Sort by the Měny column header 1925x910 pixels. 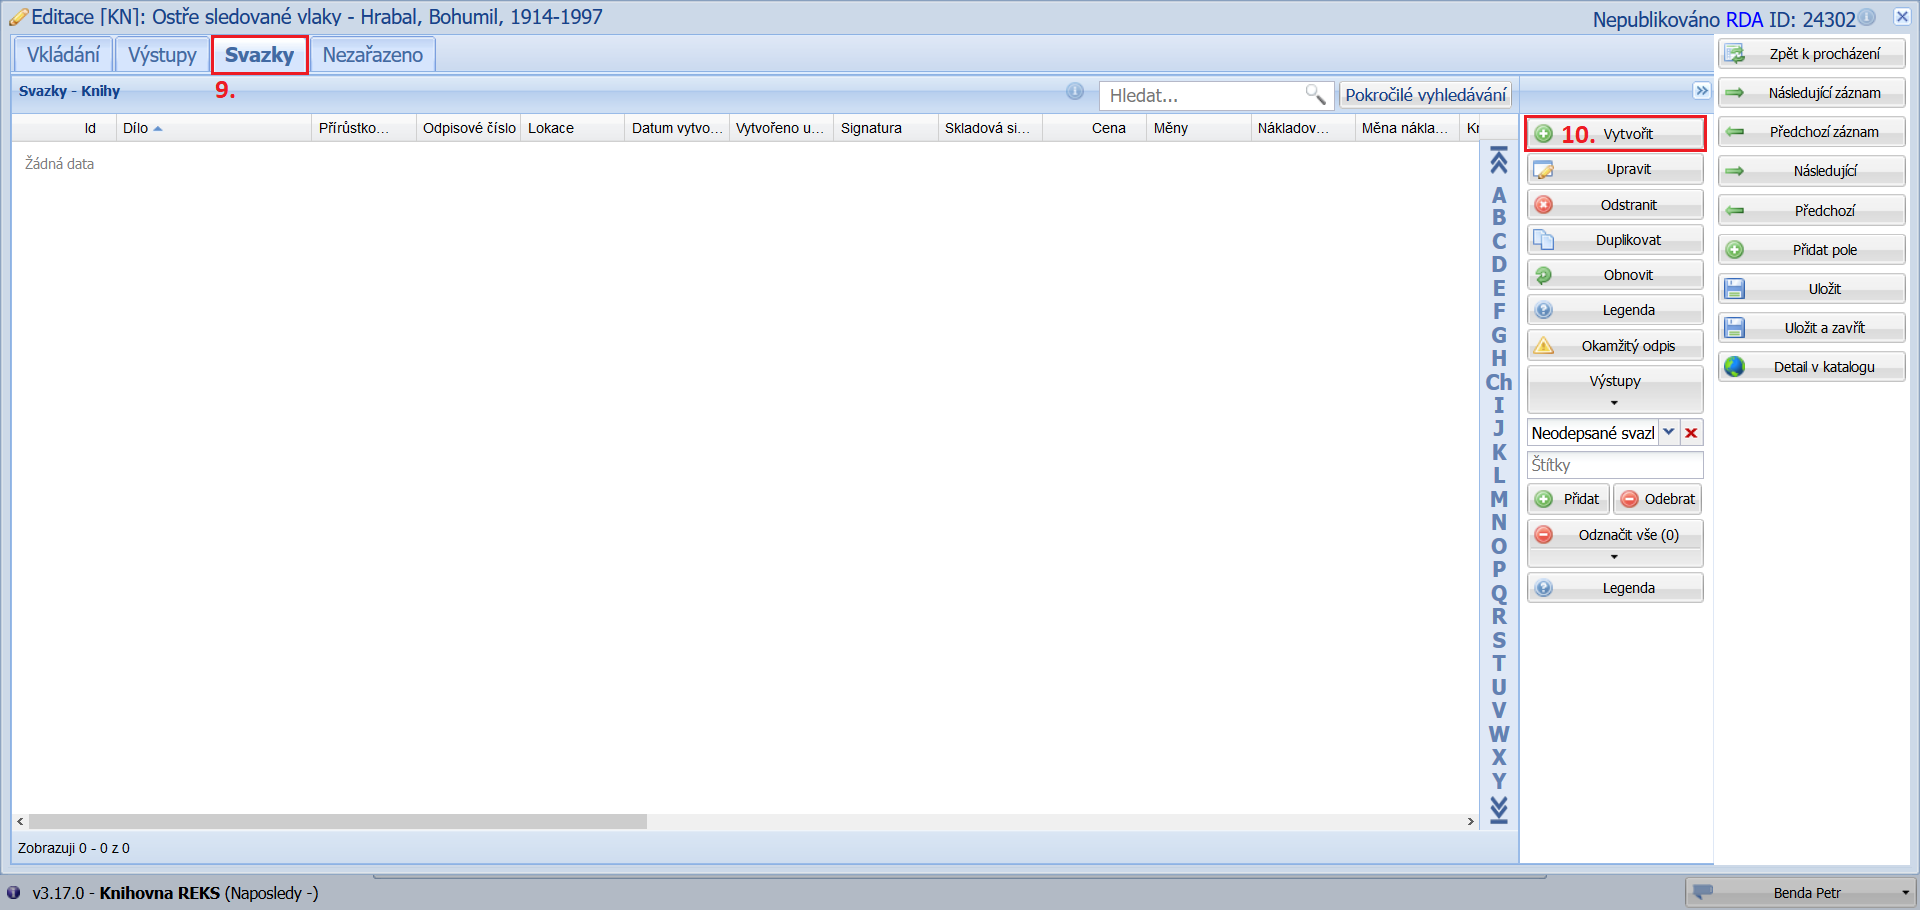(1199, 128)
